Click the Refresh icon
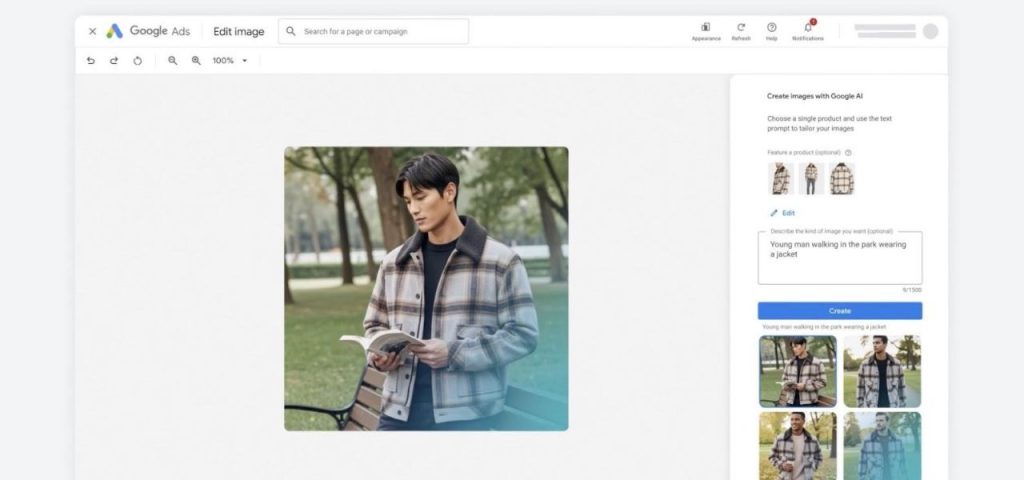 point(741,28)
